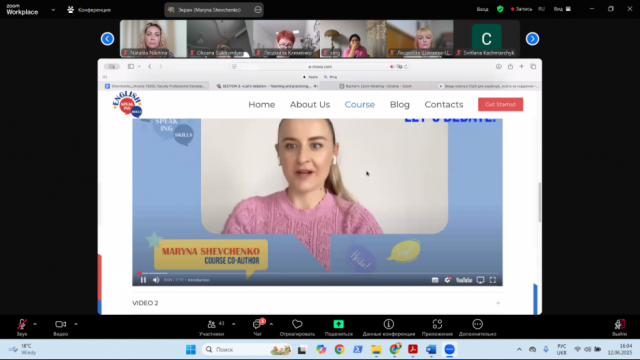The image size is (640, 360).
Task: Expand participants options arrow
Action: [x=233, y=324]
